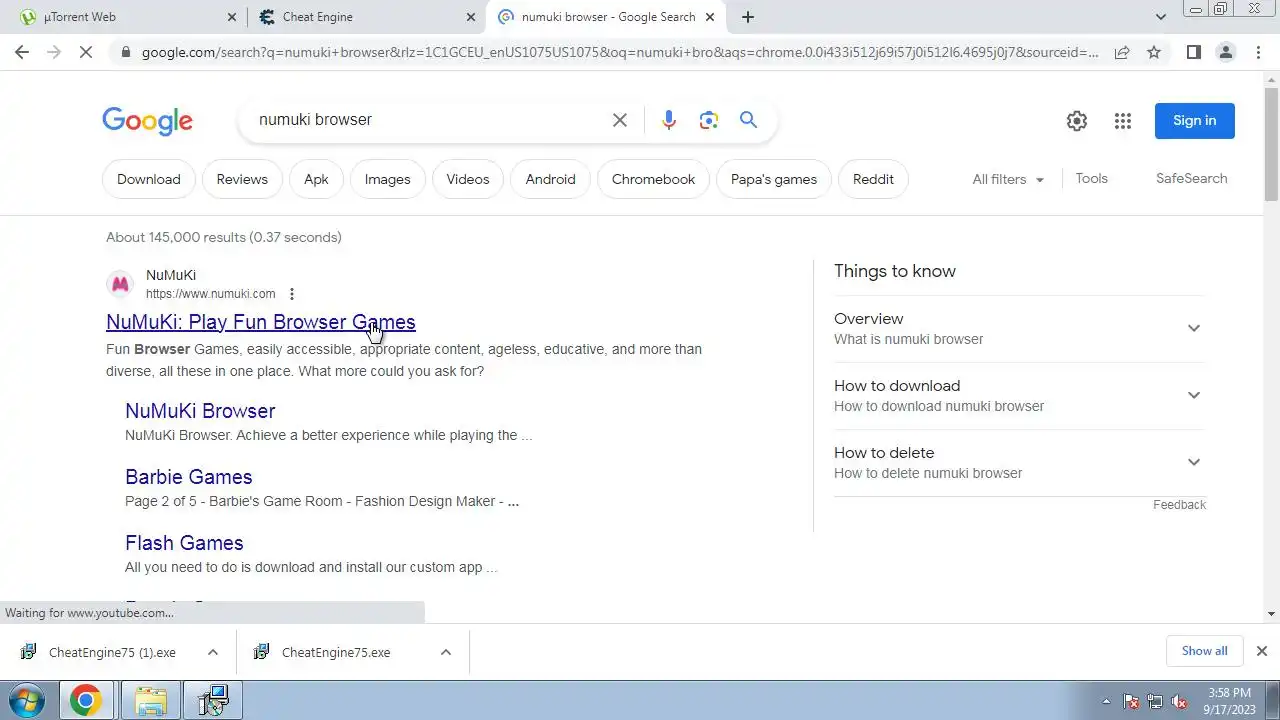Click the browser forward arrow
The width and height of the screenshot is (1280, 720).
[x=54, y=52]
